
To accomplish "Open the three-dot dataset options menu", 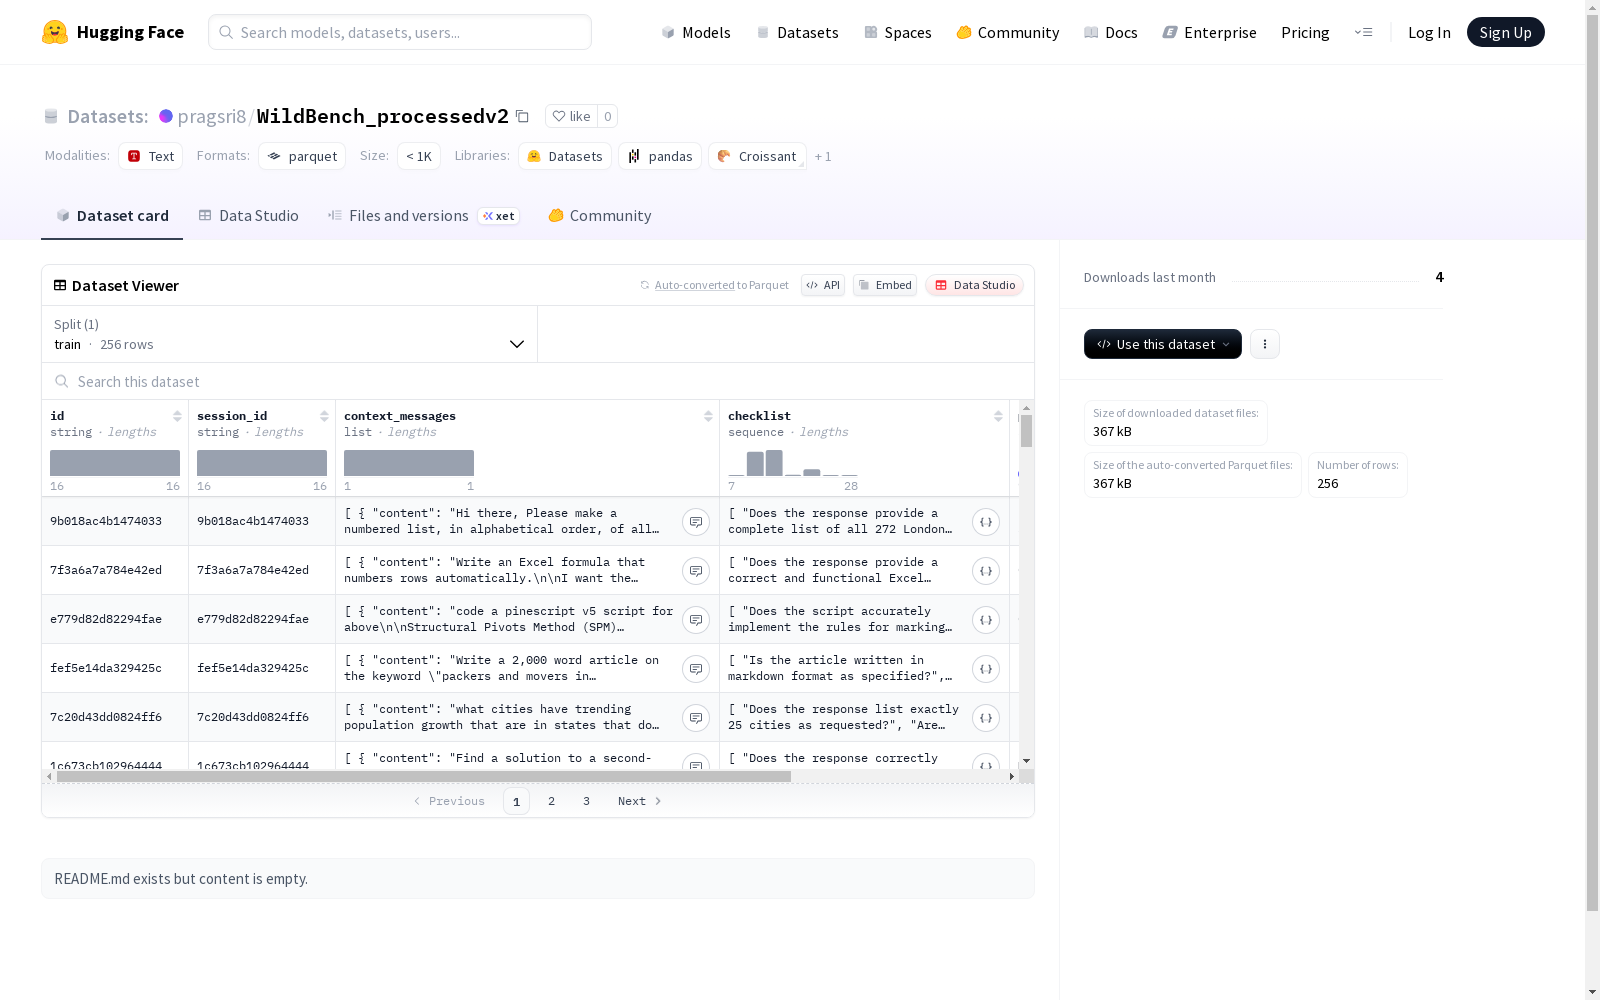I will pyautogui.click(x=1265, y=344).
